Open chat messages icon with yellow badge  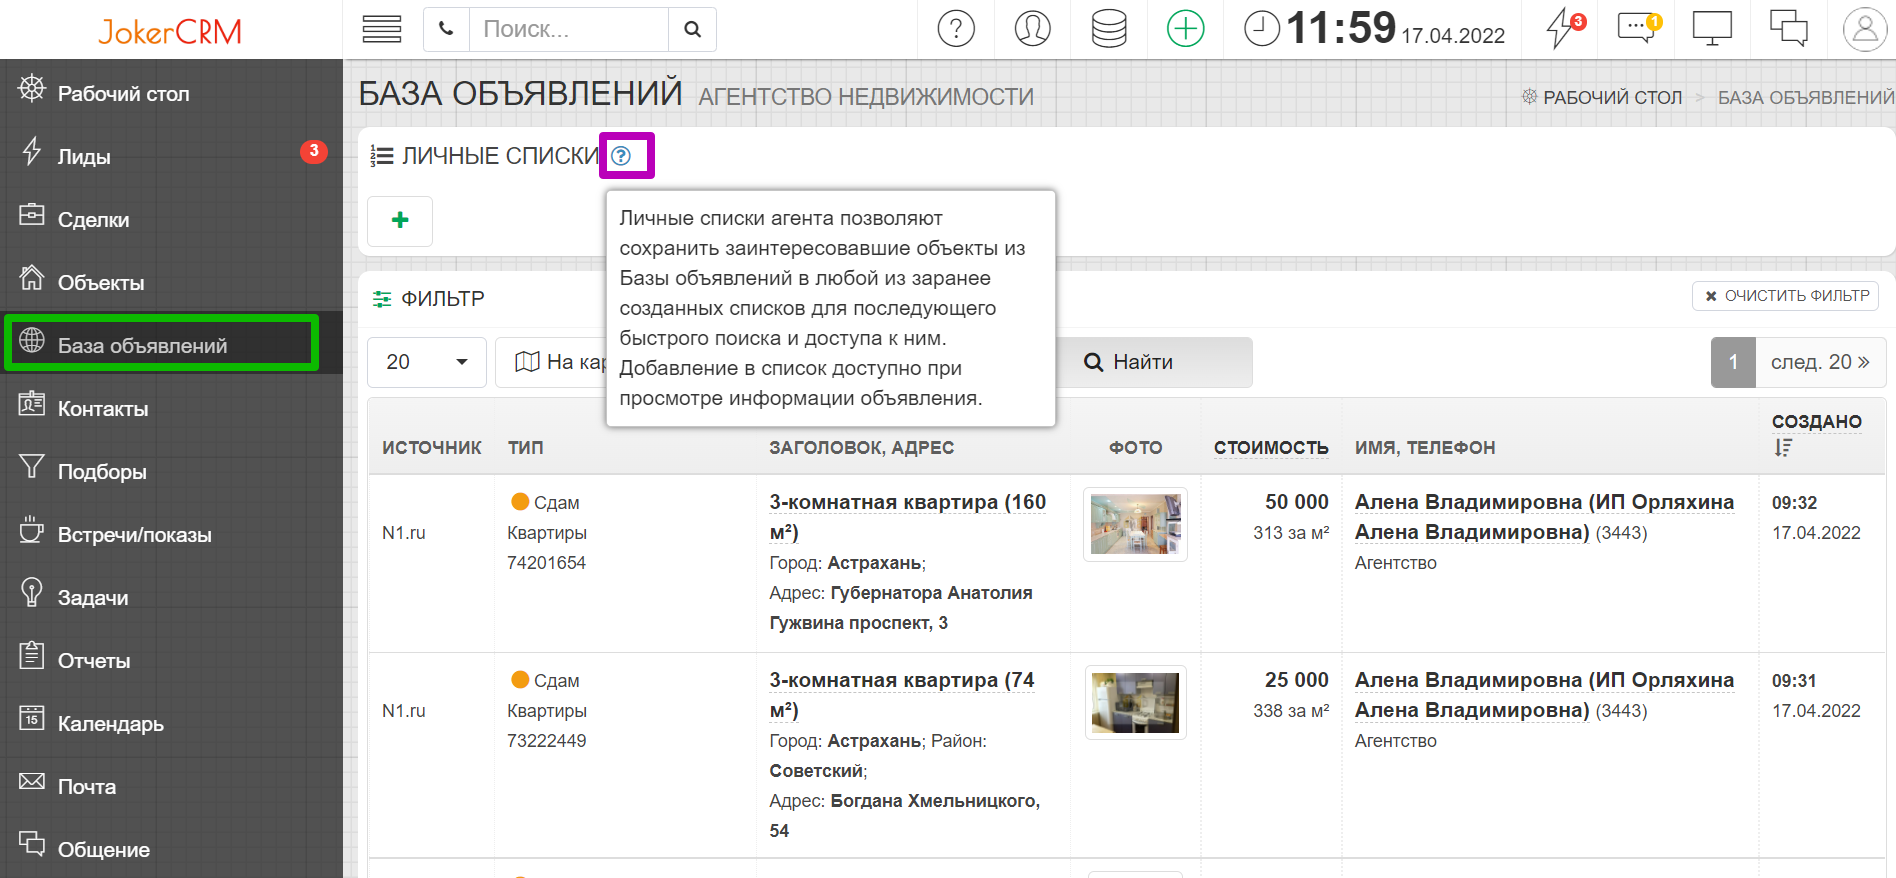(x=1637, y=28)
